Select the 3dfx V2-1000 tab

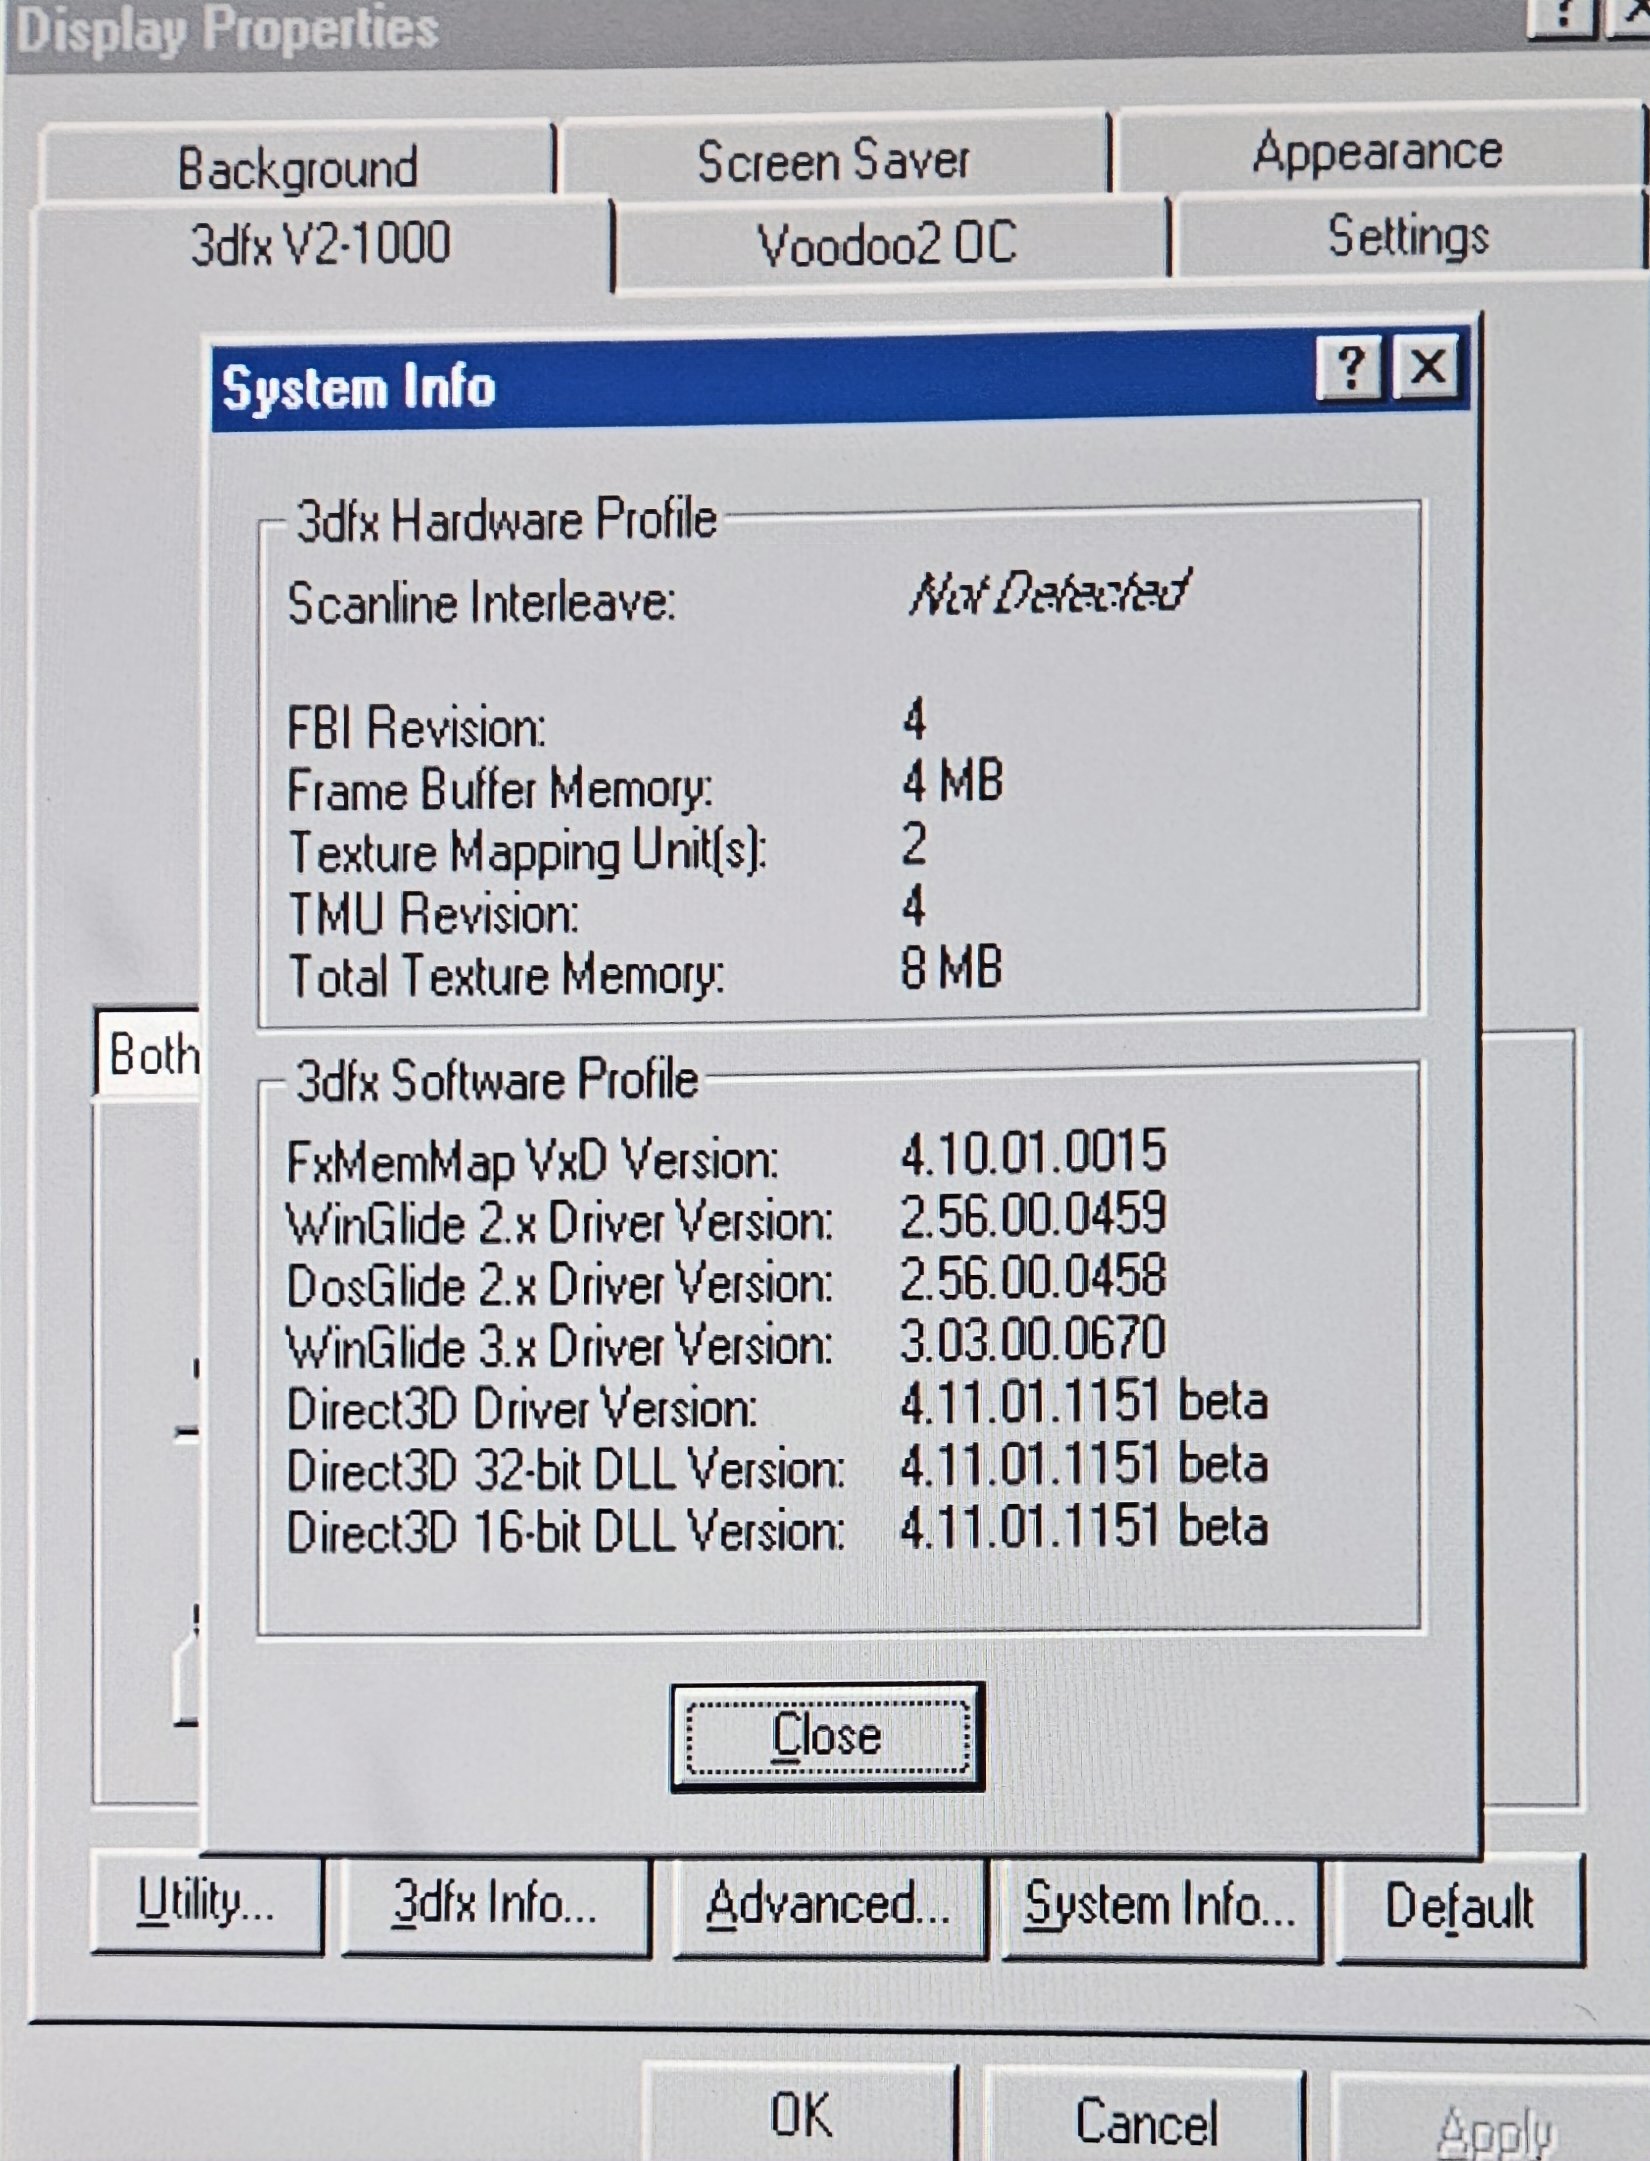pyautogui.click(x=321, y=243)
